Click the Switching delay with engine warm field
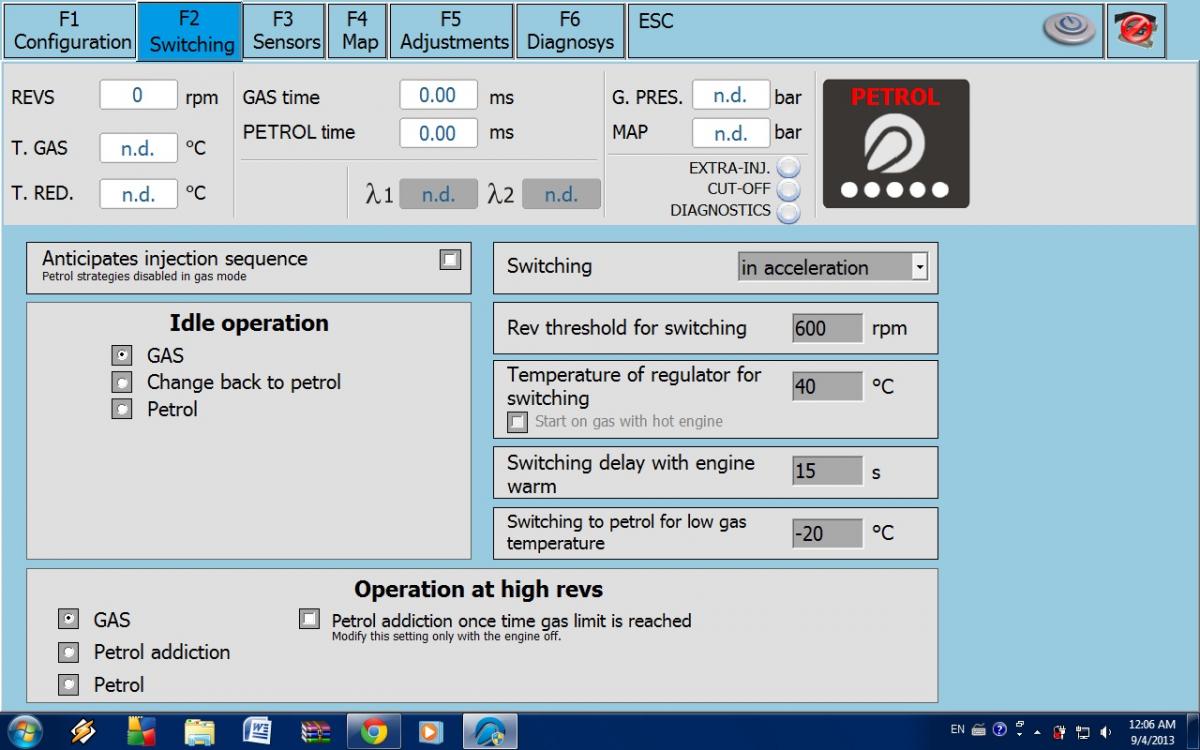Image resolution: width=1200 pixels, height=750 pixels. (827, 472)
